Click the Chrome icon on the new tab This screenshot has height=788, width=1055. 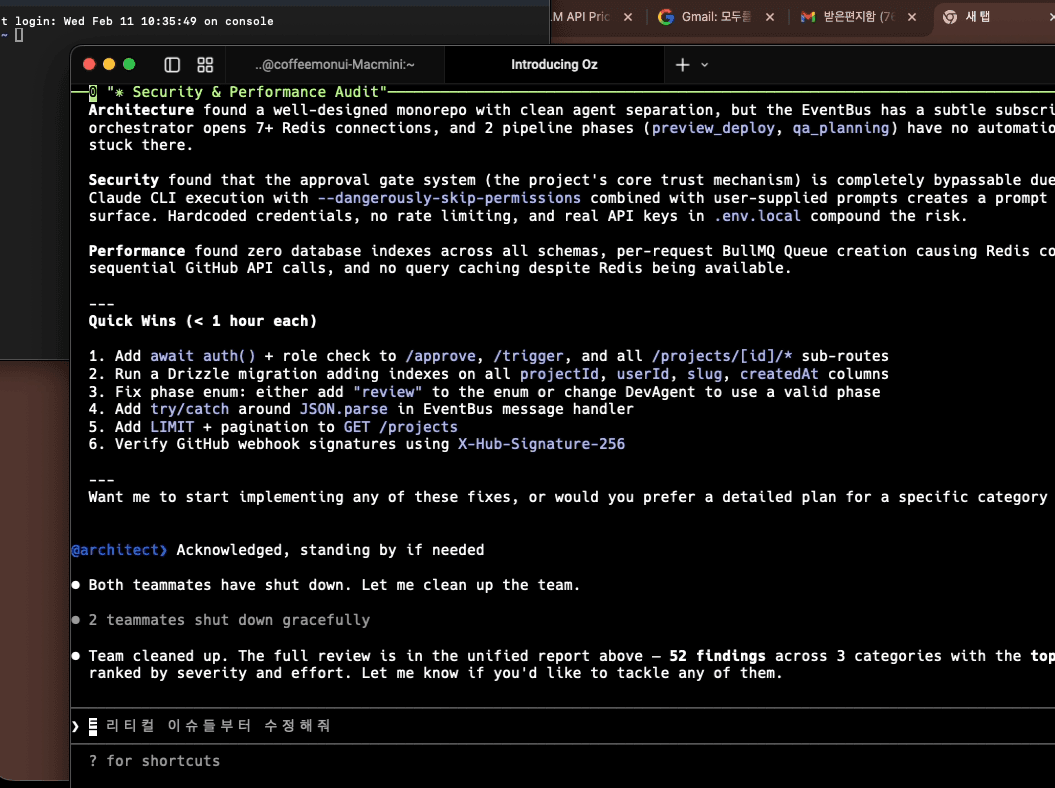point(949,17)
